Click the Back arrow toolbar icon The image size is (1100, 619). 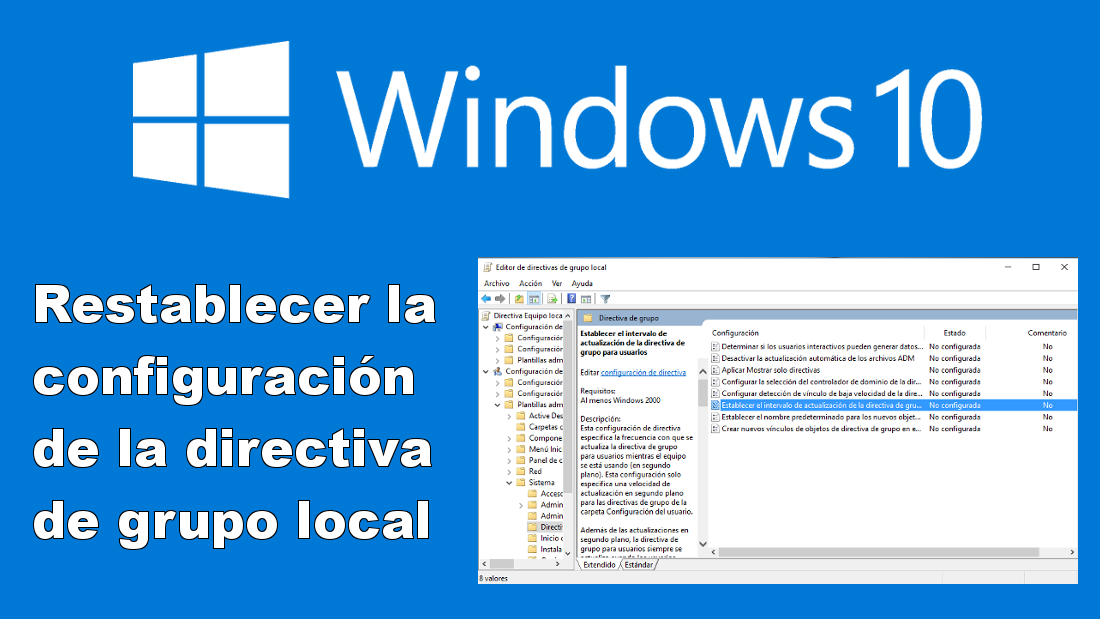point(485,299)
